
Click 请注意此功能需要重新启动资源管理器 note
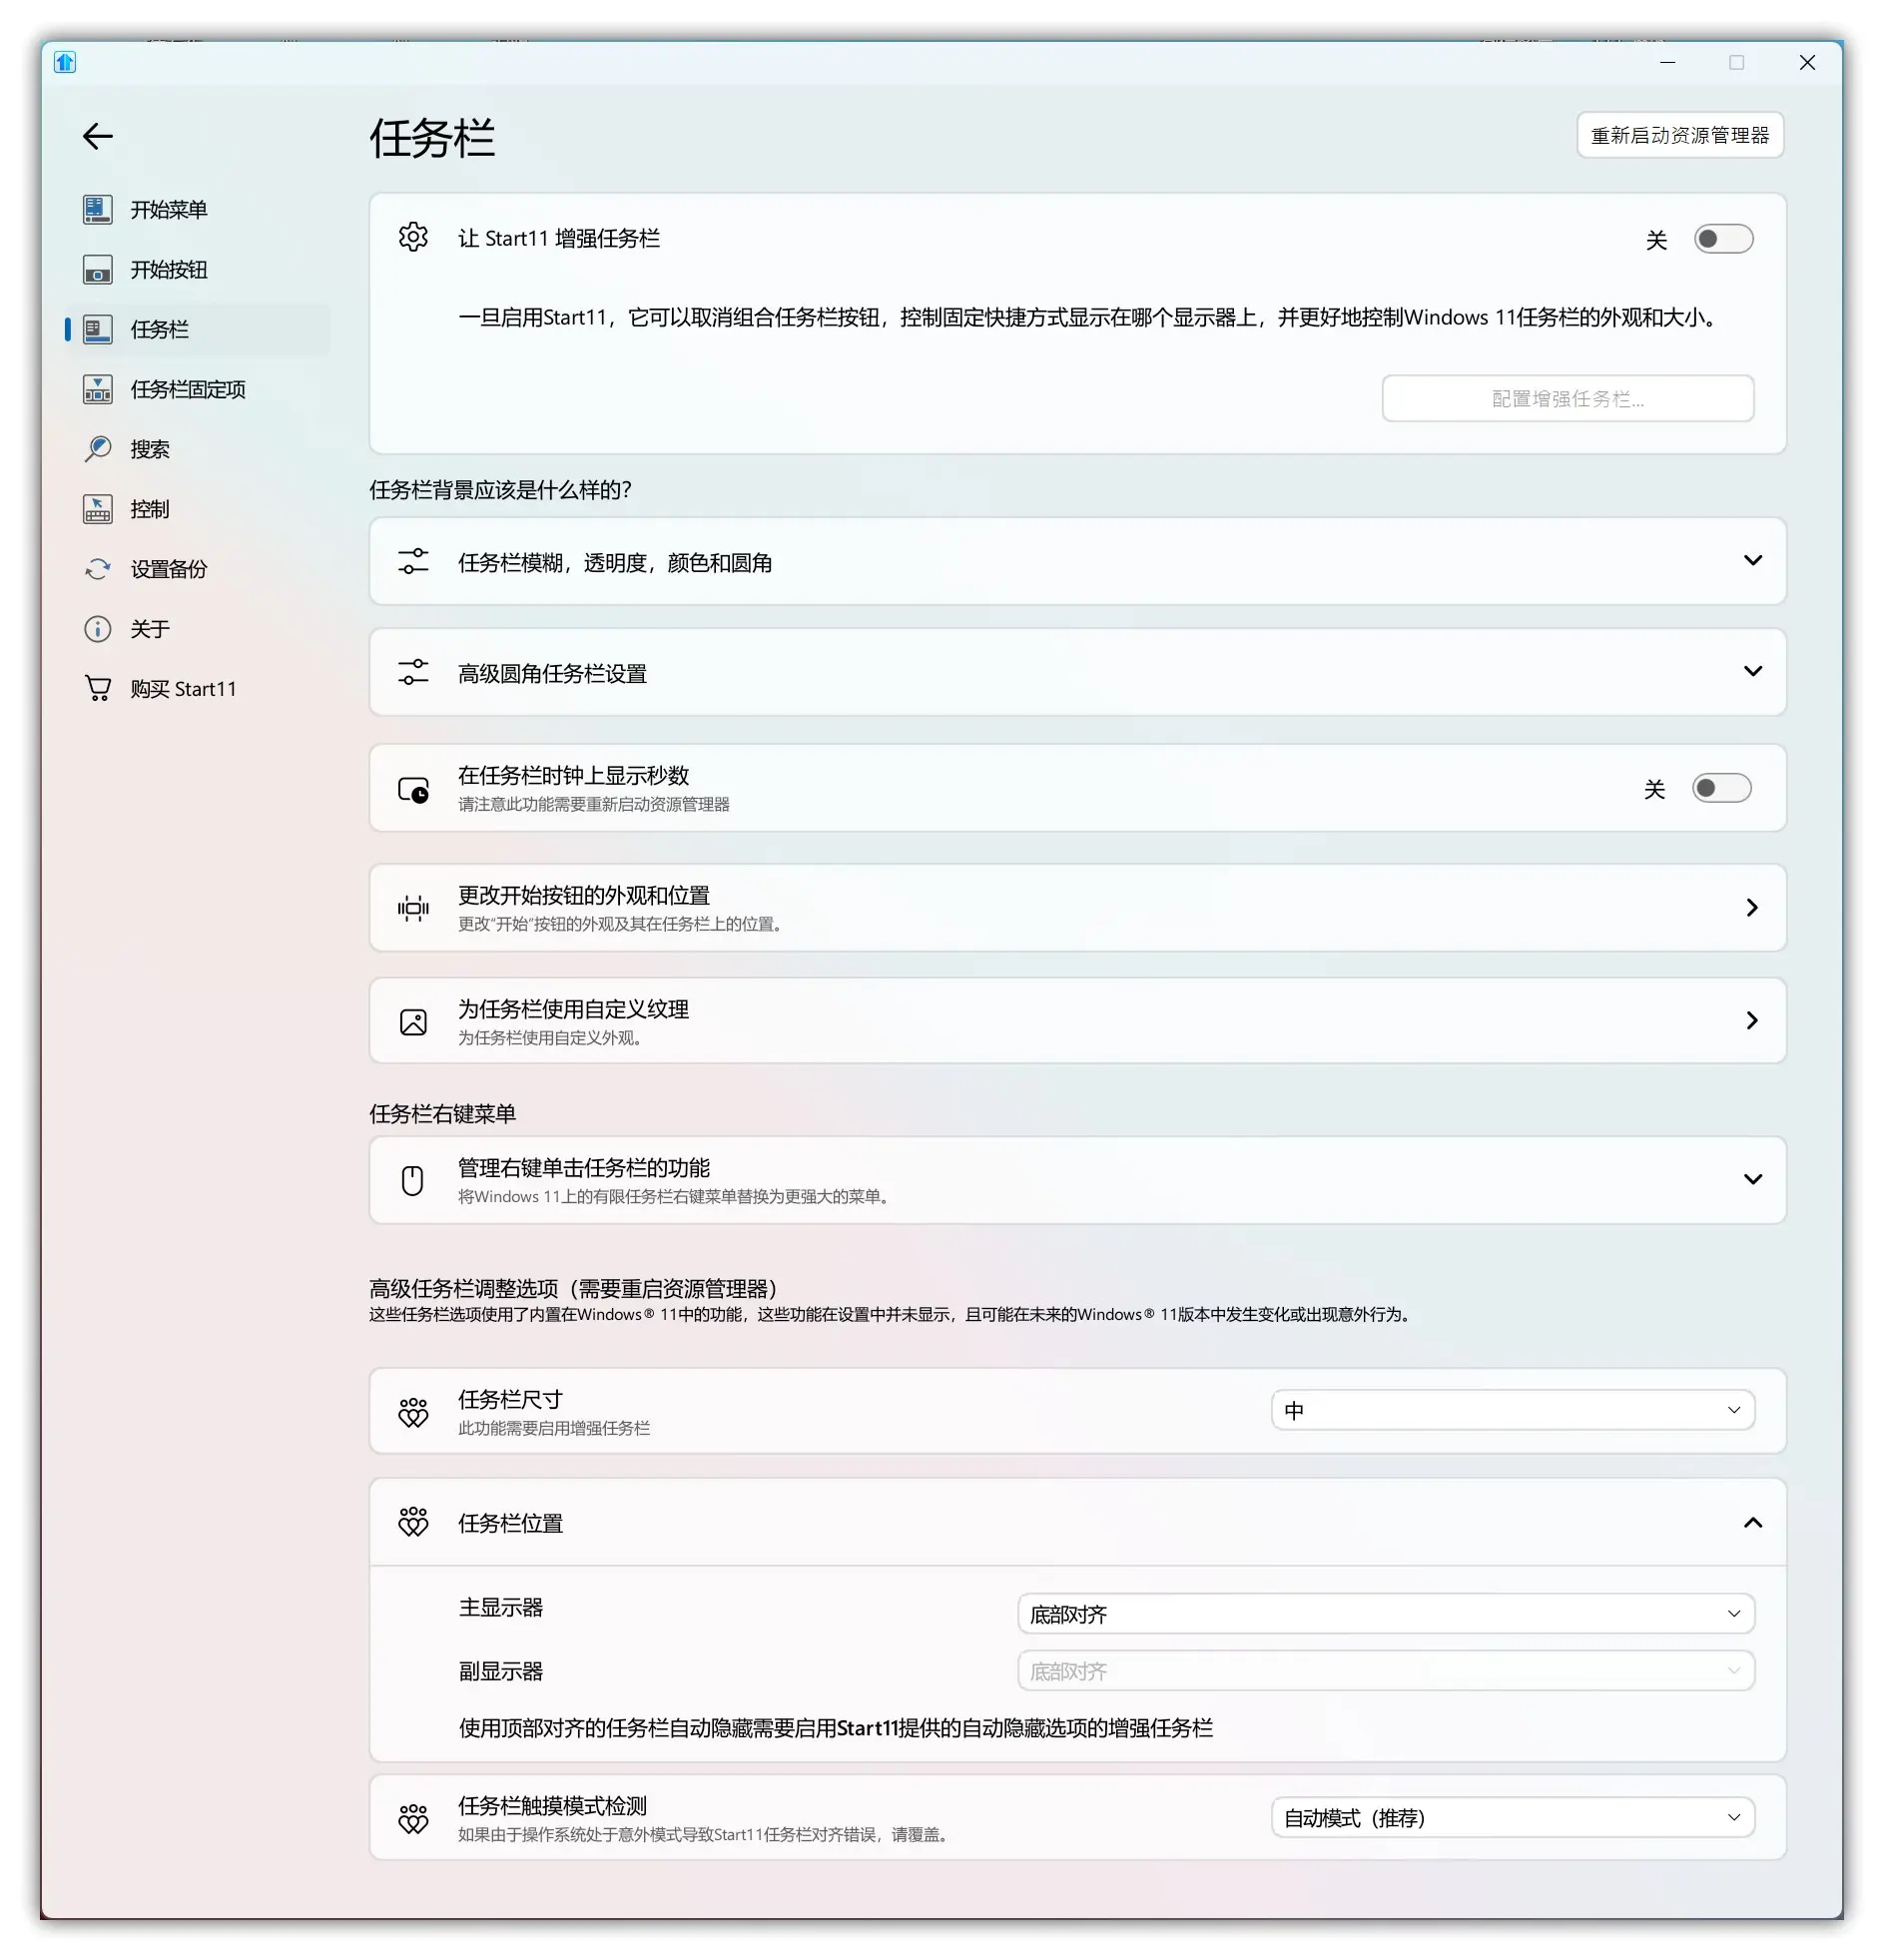(x=593, y=804)
